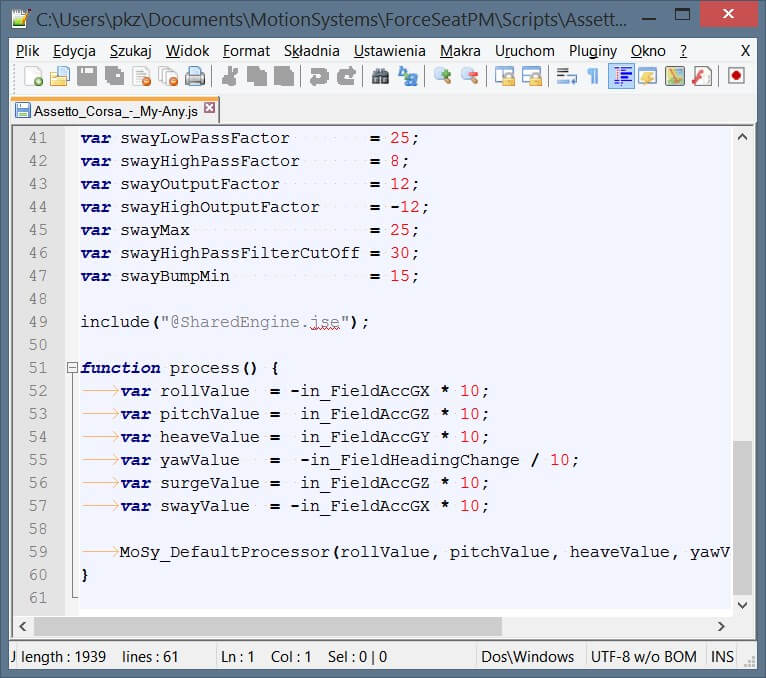Start macro recording with red dot icon
This screenshot has width=766, height=678.
[736, 77]
